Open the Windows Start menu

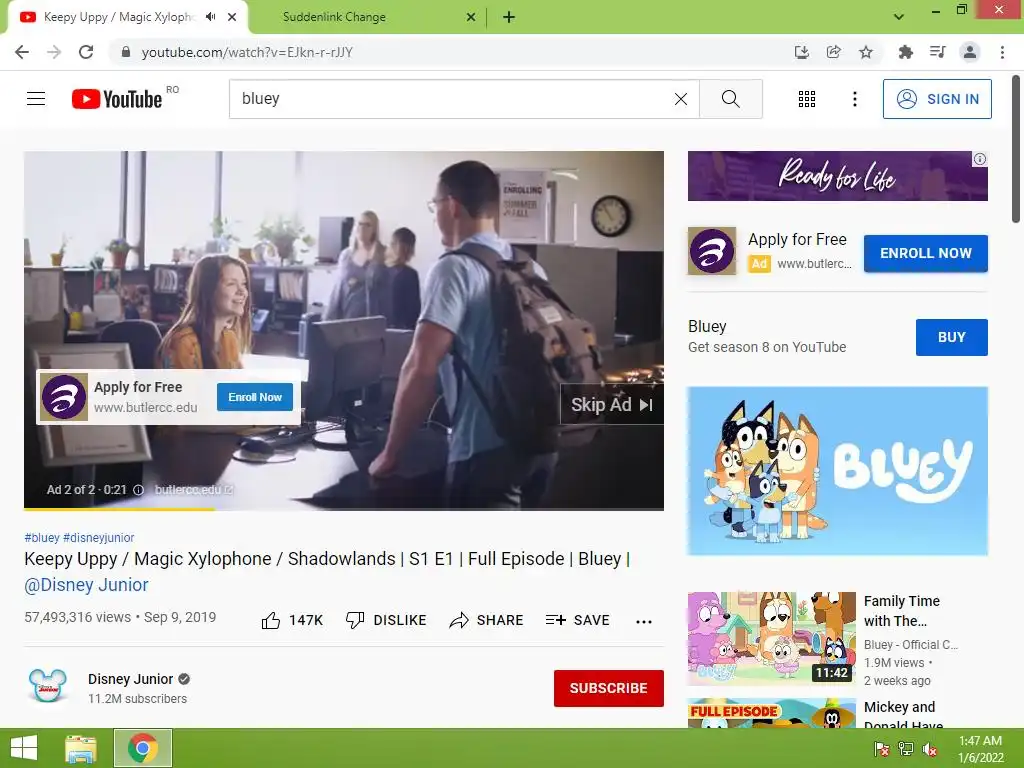(x=24, y=748)
